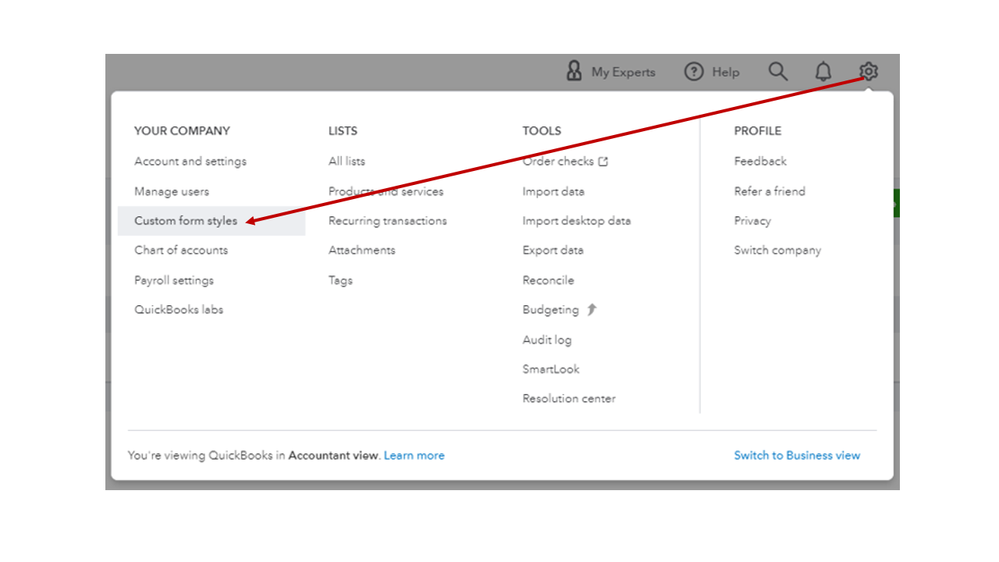Click Switch to Business view
The height and width of the screenshot is (562, 999).
coord(797,455)
